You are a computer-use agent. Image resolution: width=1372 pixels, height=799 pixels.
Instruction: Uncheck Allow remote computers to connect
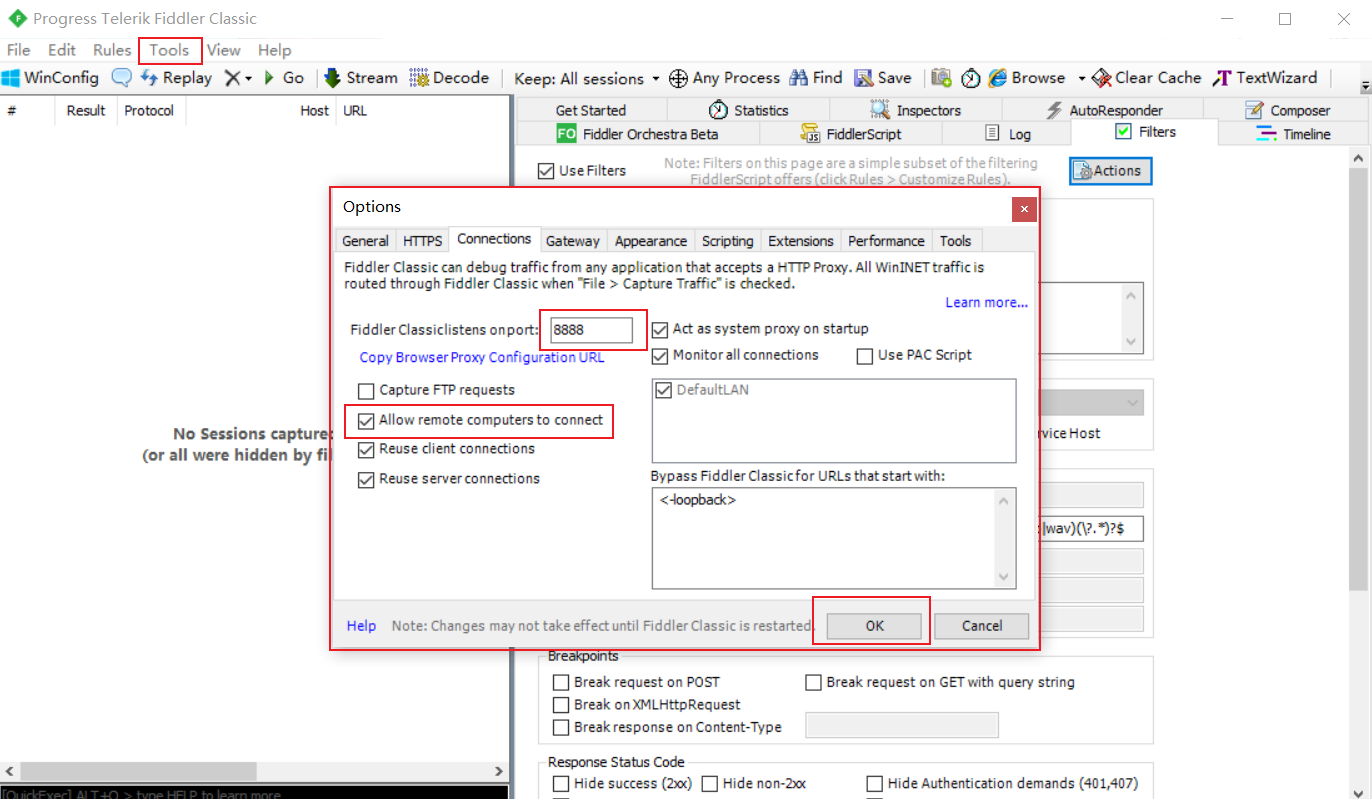[x=366, y=420]
